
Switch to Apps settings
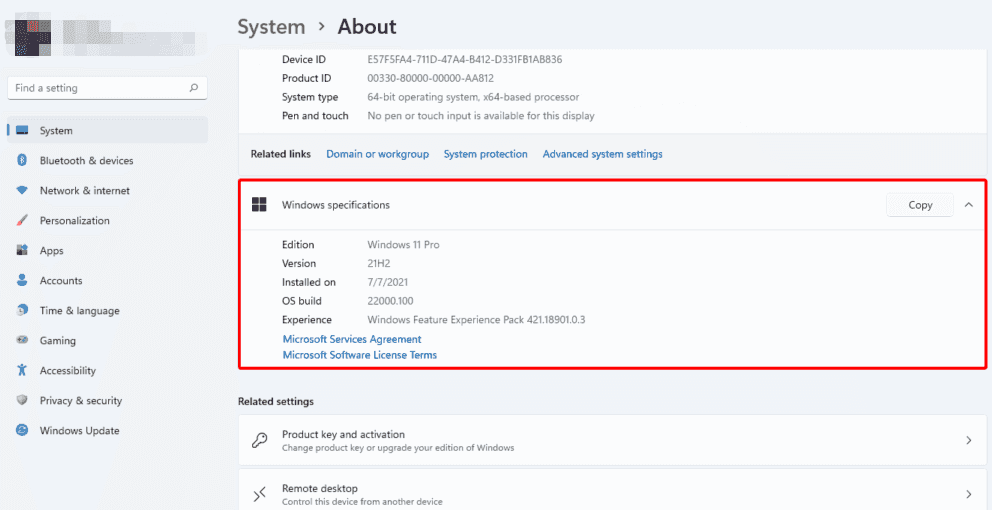pyautogui.click(x=108, y=251)
